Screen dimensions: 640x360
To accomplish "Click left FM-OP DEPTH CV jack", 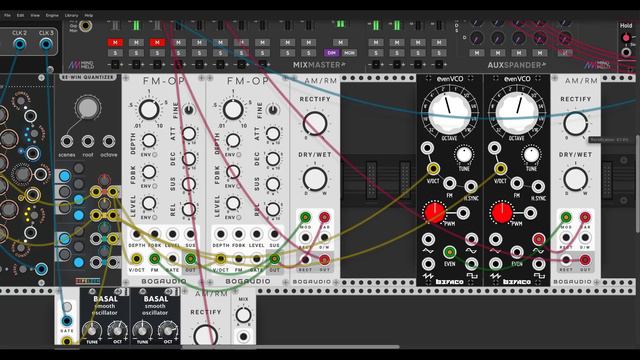I will (x=136, y=234).
